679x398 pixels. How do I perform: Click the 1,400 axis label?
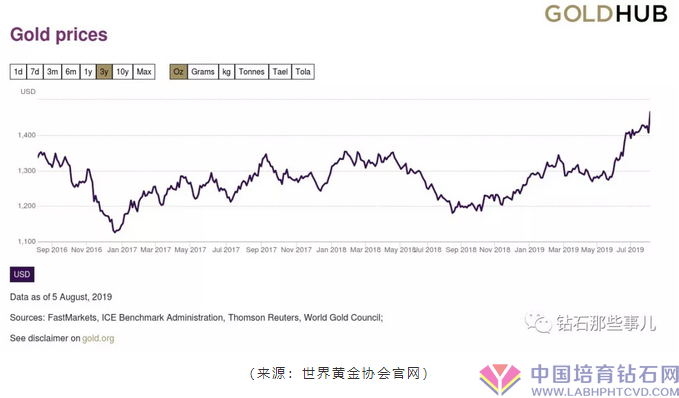click(26, 135)
